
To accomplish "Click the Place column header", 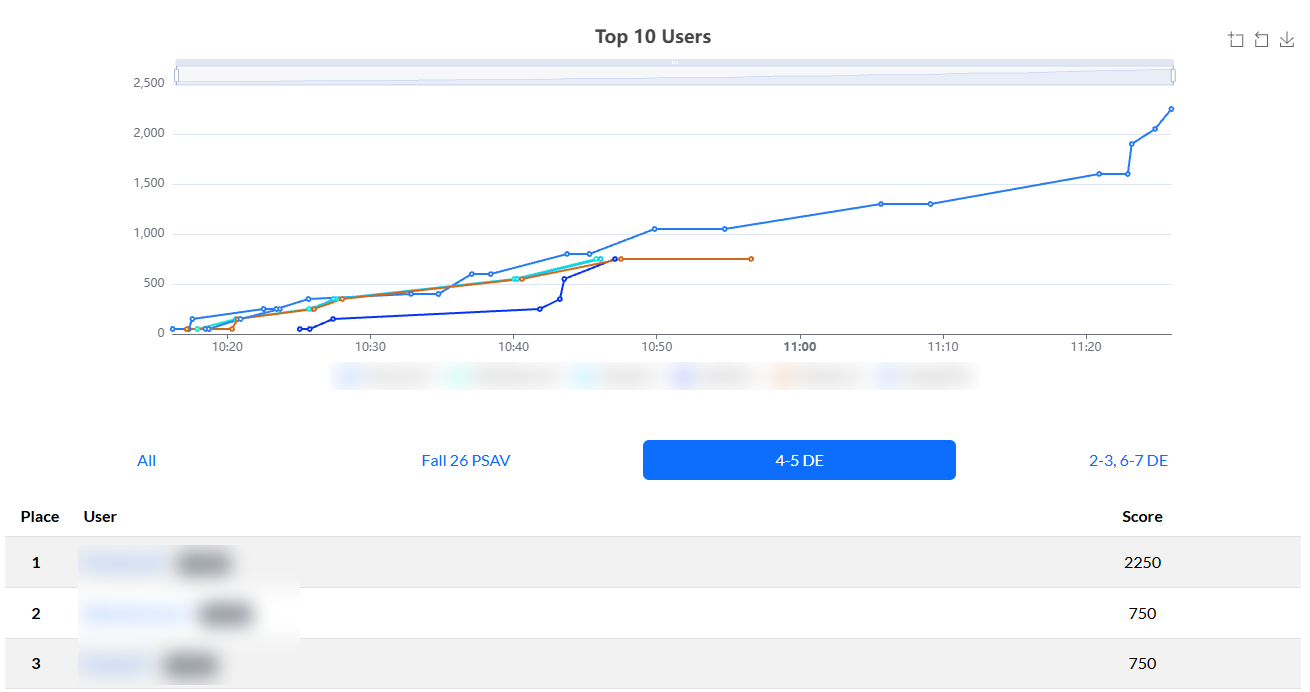I will click(x=40, y=517).
